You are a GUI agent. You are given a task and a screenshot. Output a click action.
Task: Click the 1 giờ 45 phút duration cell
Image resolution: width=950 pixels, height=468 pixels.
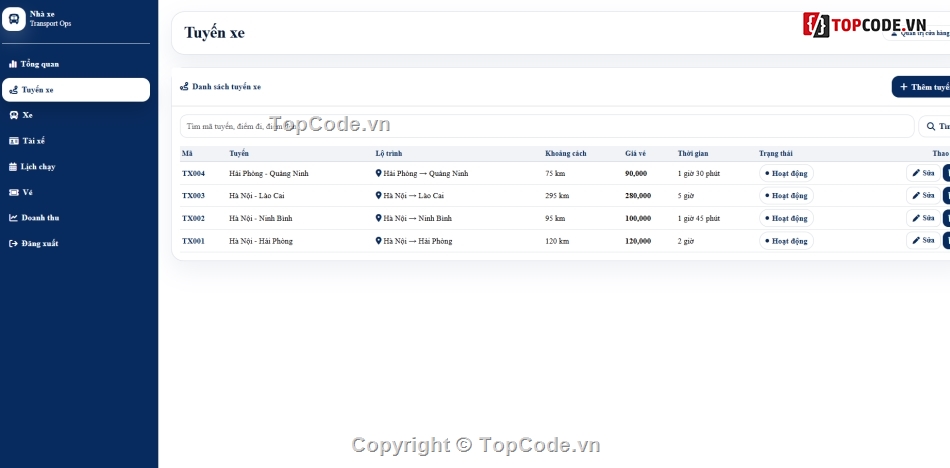tap(699, 218)
